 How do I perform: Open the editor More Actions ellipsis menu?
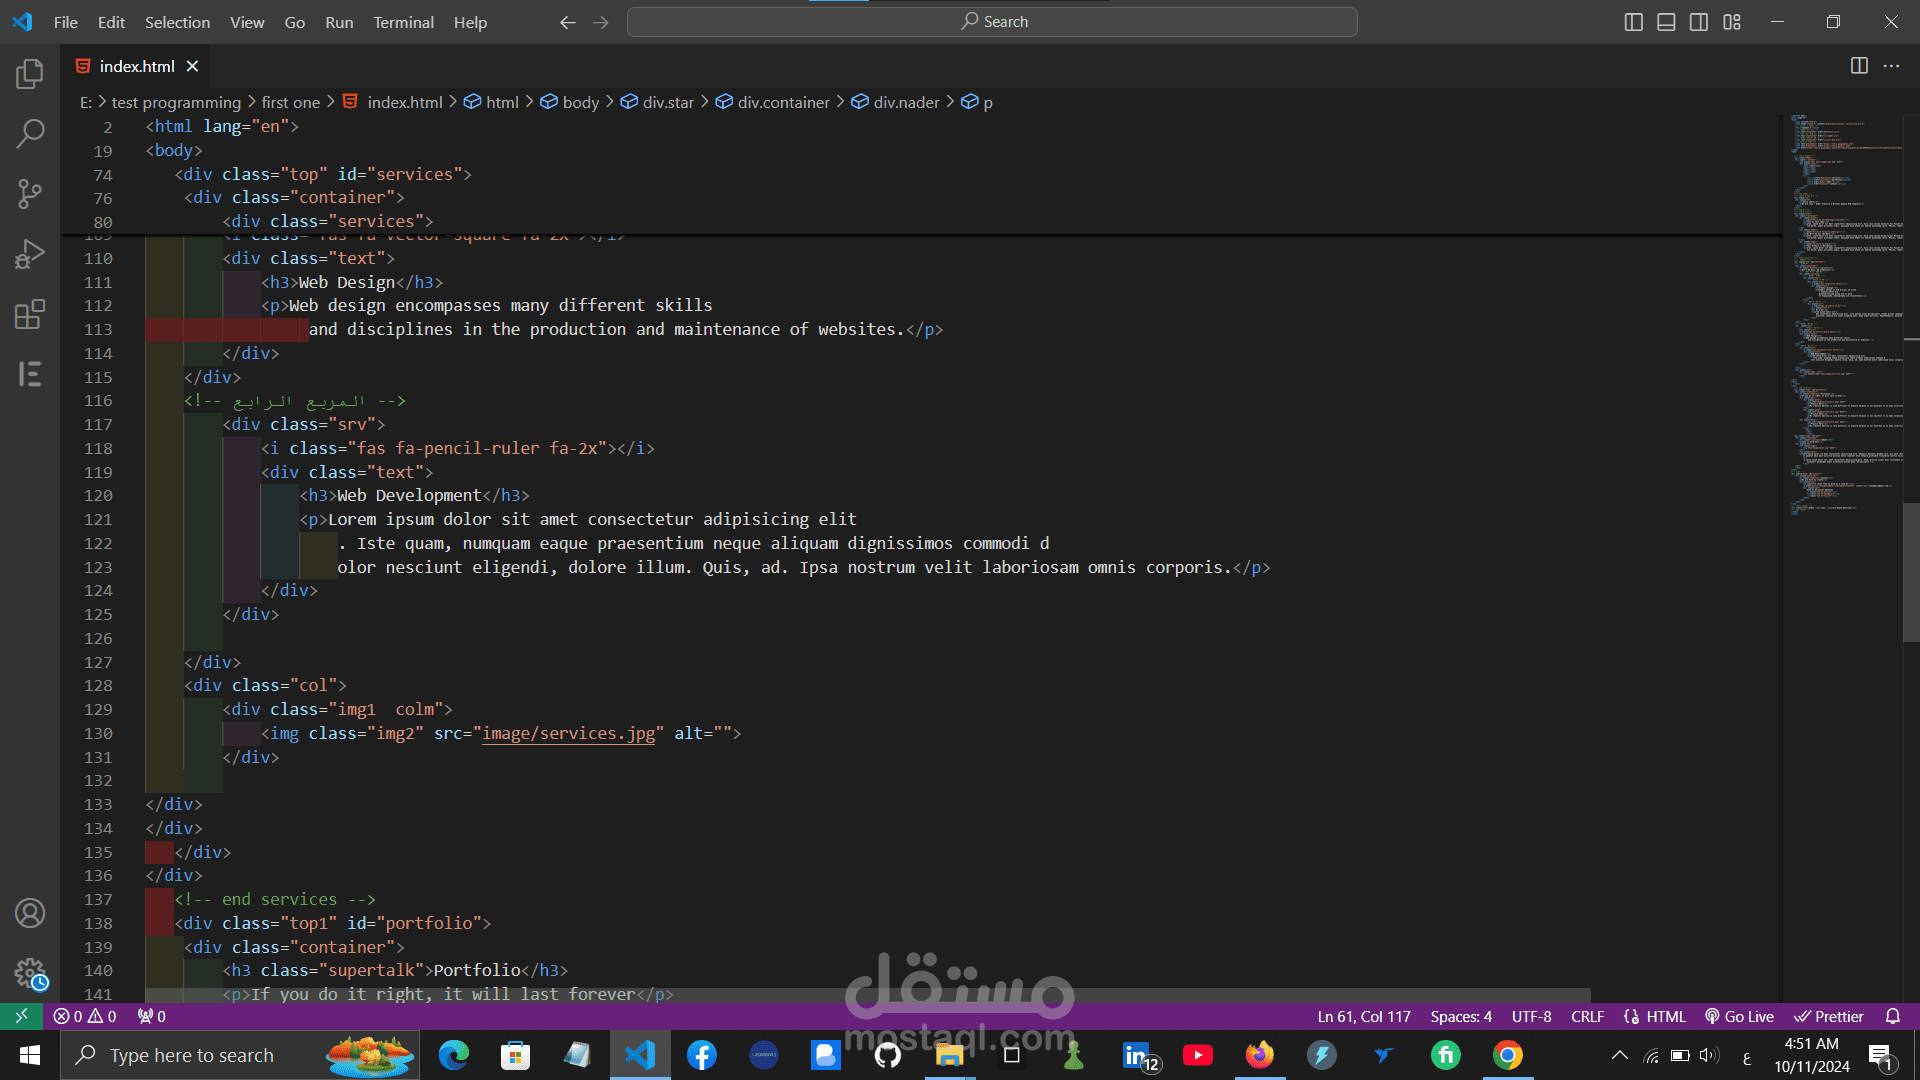[x=1891, y=66]
